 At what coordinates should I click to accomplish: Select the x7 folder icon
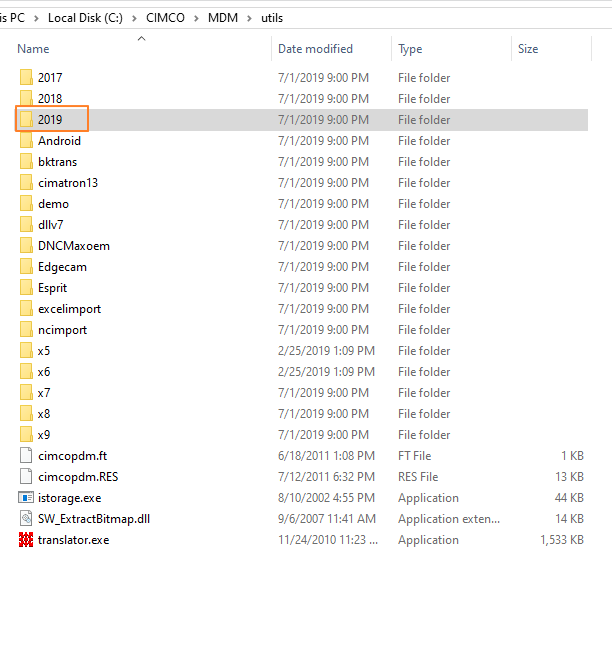[x=26, y=393]
